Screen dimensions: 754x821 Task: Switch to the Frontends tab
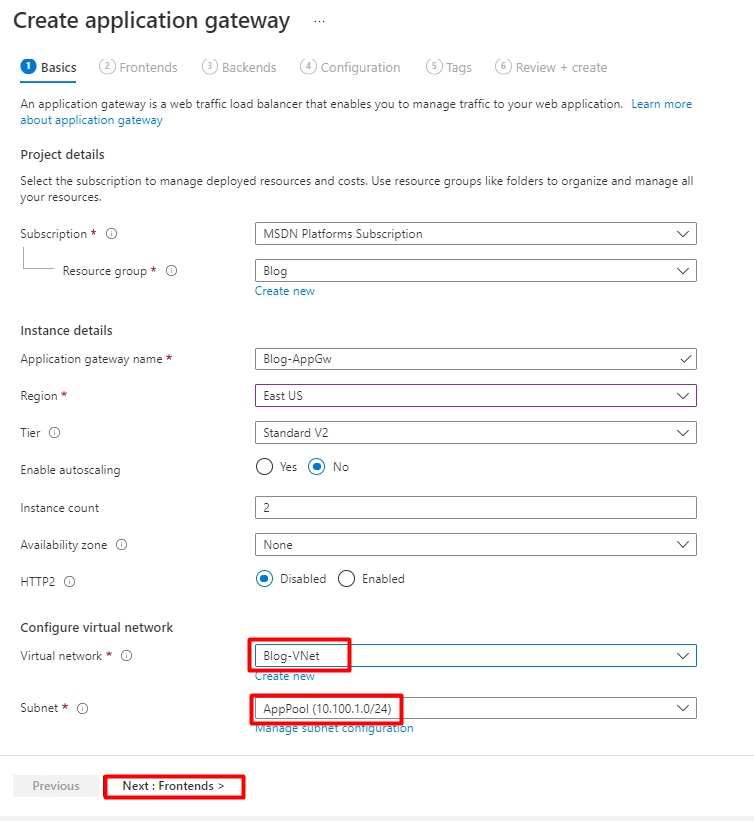coord(139,68)
